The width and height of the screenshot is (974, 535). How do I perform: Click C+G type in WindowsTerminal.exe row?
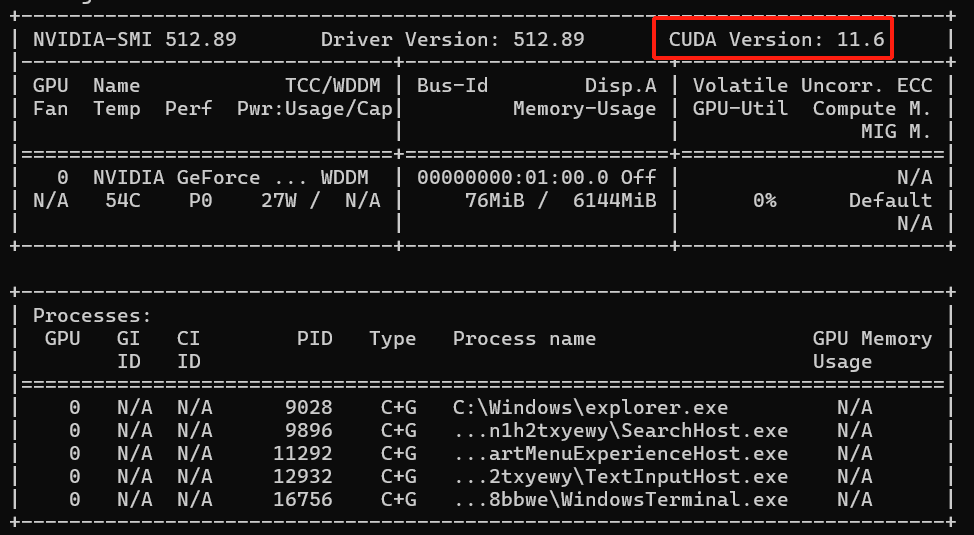tap(399, 500)
